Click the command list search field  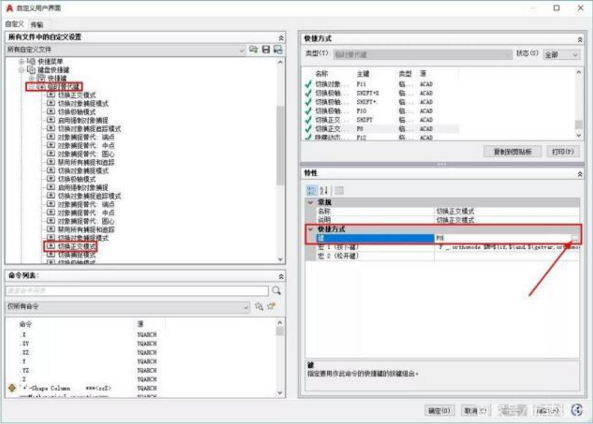coord(137,290)
